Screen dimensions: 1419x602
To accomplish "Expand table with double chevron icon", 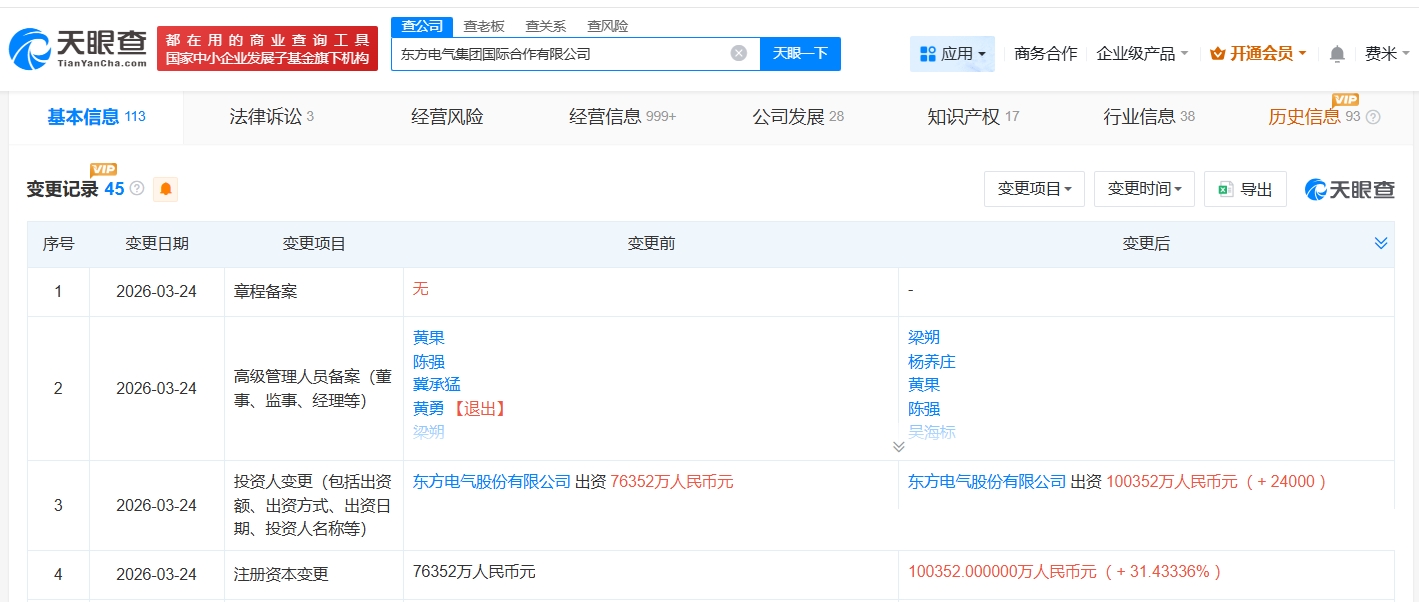I will 1380,244.
